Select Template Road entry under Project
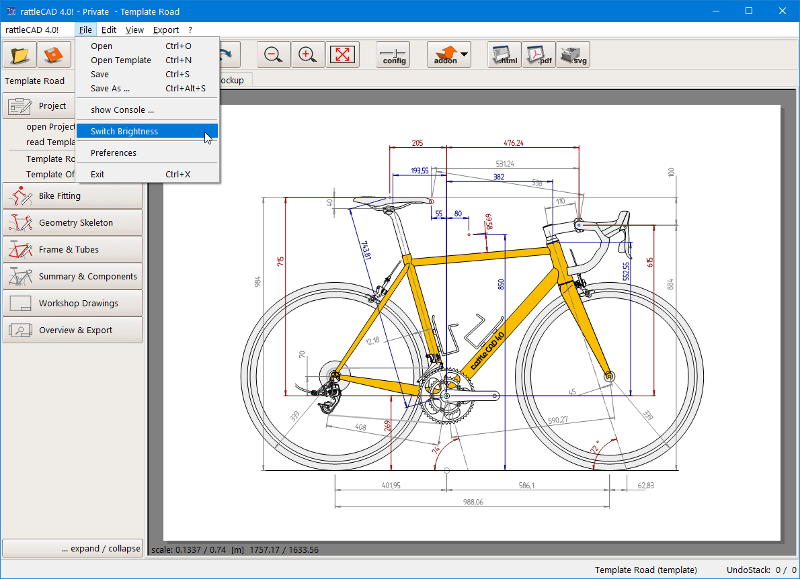The image size is (800, 579). point(50,159)
